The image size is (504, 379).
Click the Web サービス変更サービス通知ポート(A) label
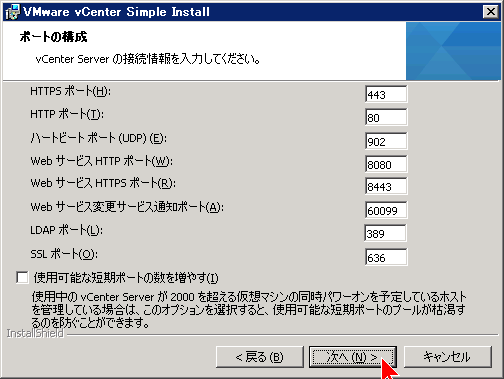point(127,207)
